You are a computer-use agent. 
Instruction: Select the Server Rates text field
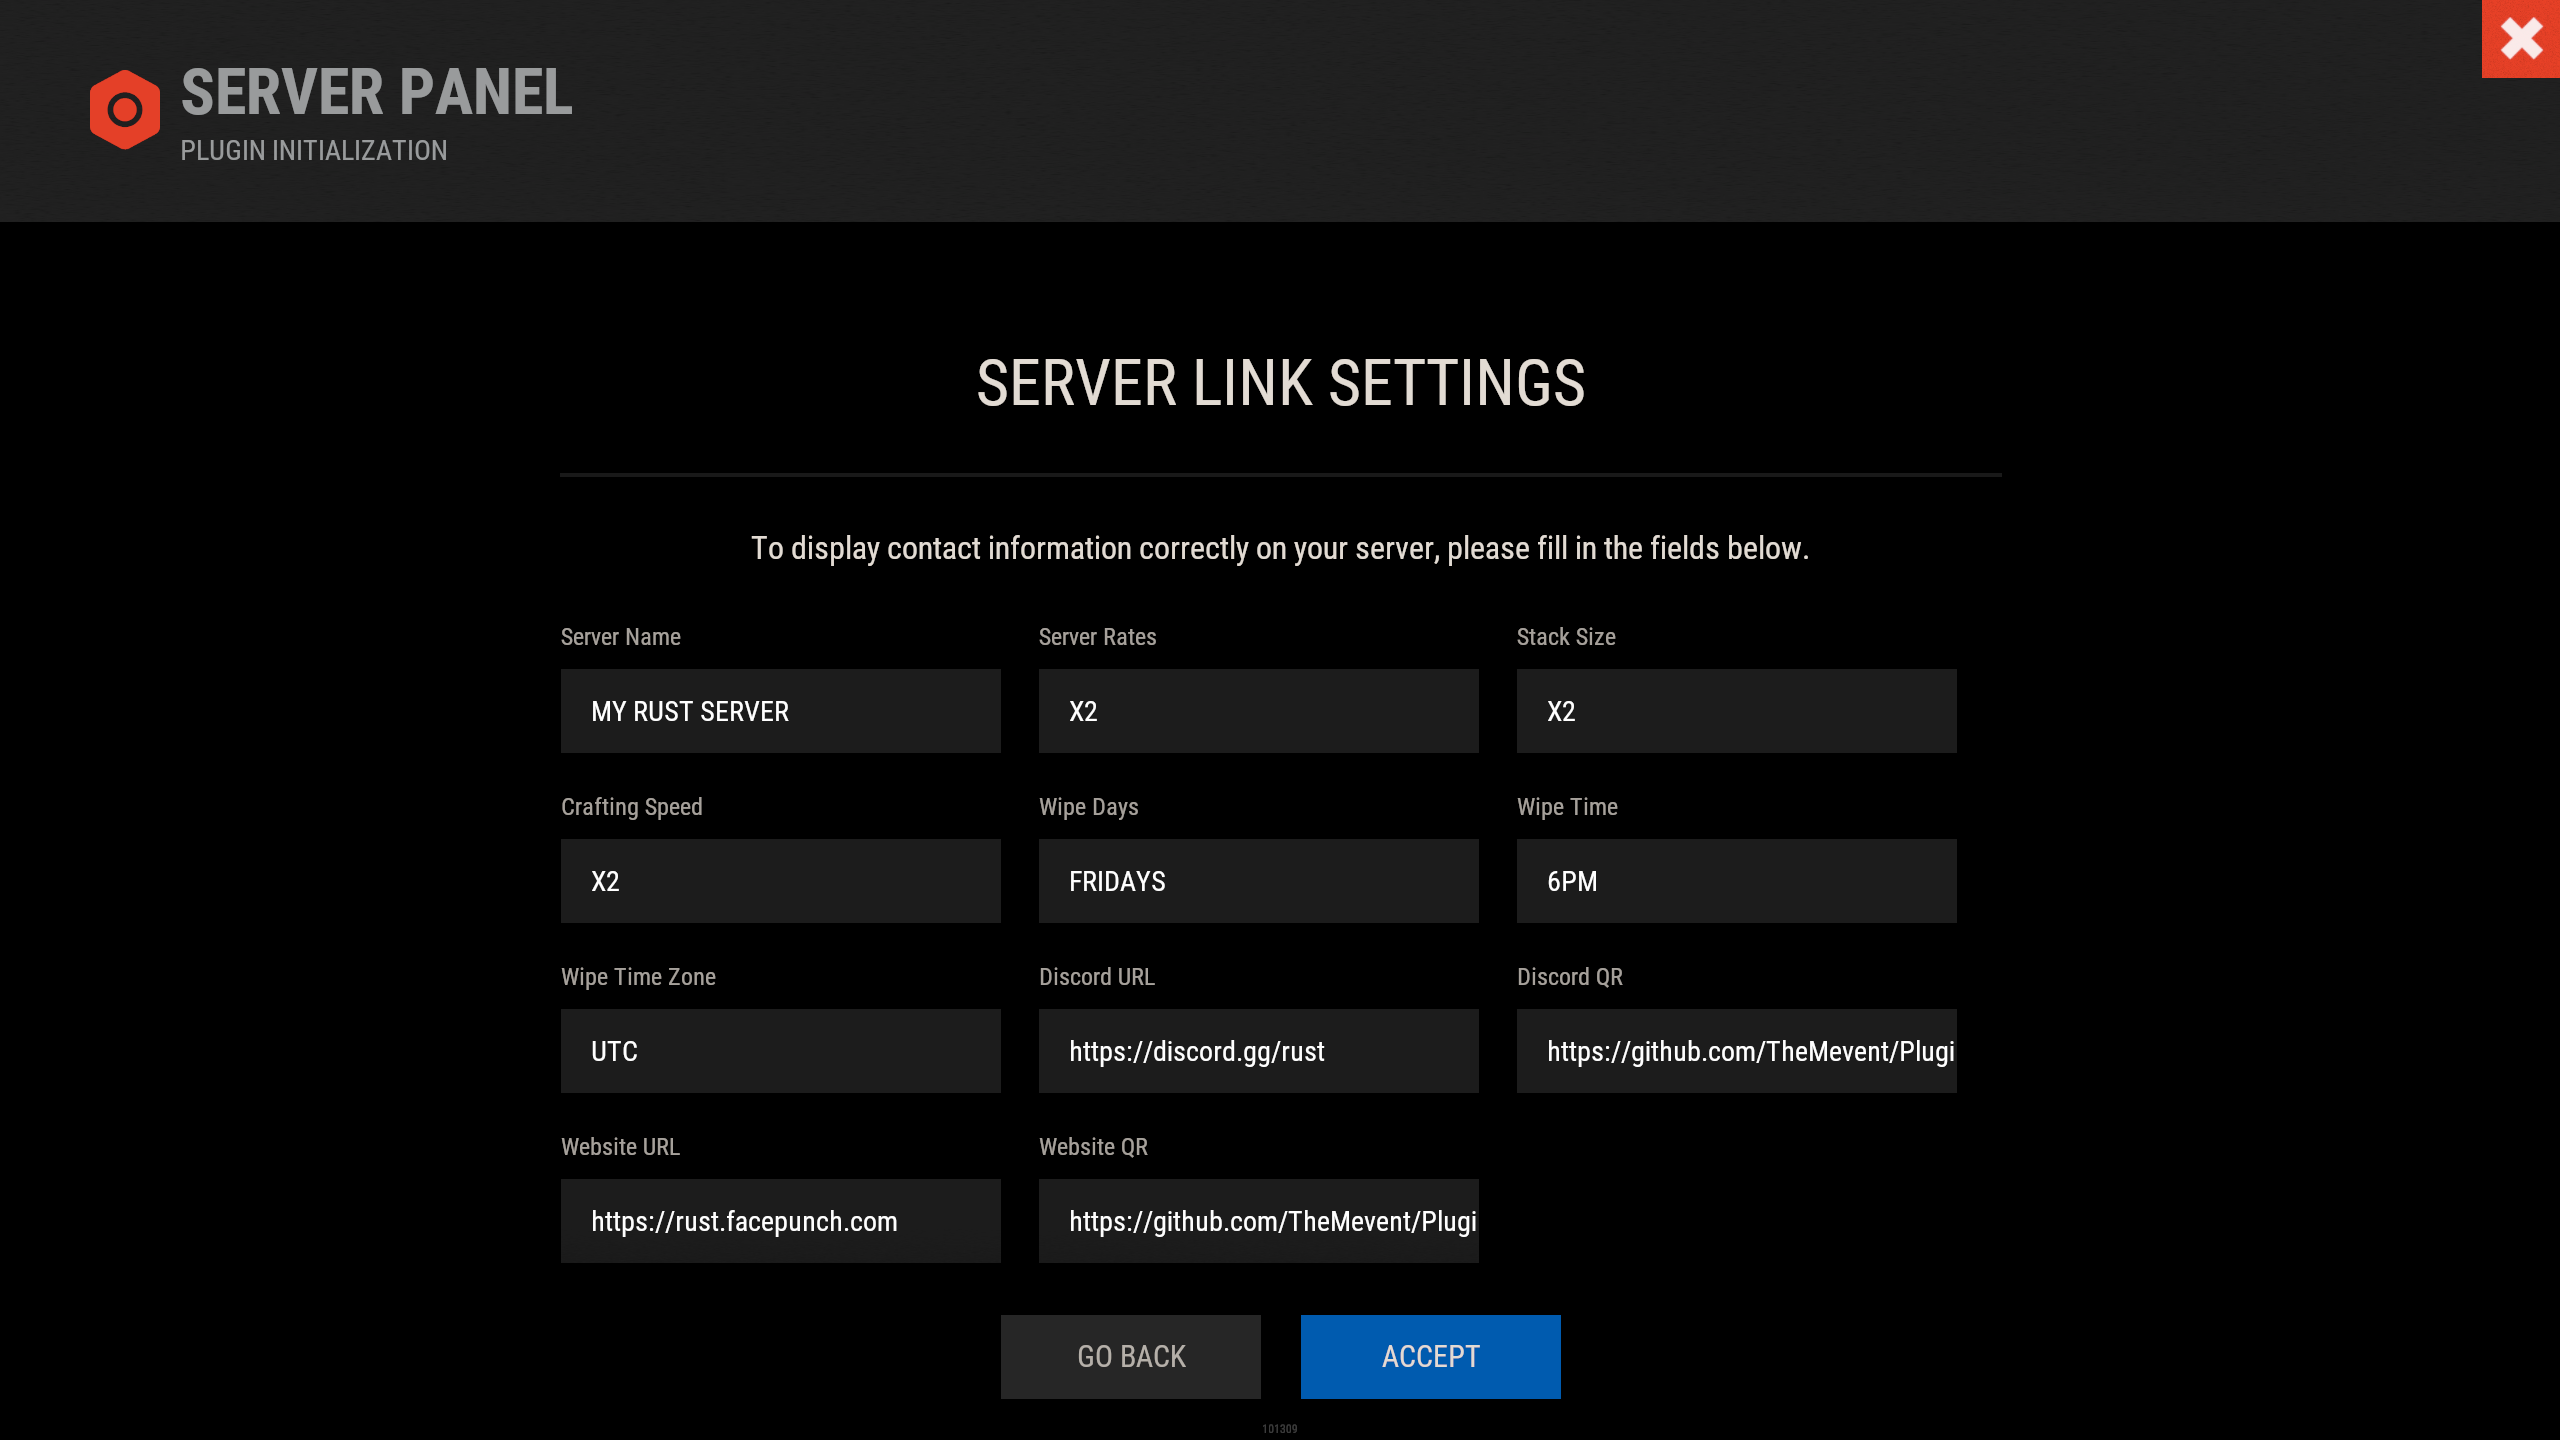tap(1258, 711)
